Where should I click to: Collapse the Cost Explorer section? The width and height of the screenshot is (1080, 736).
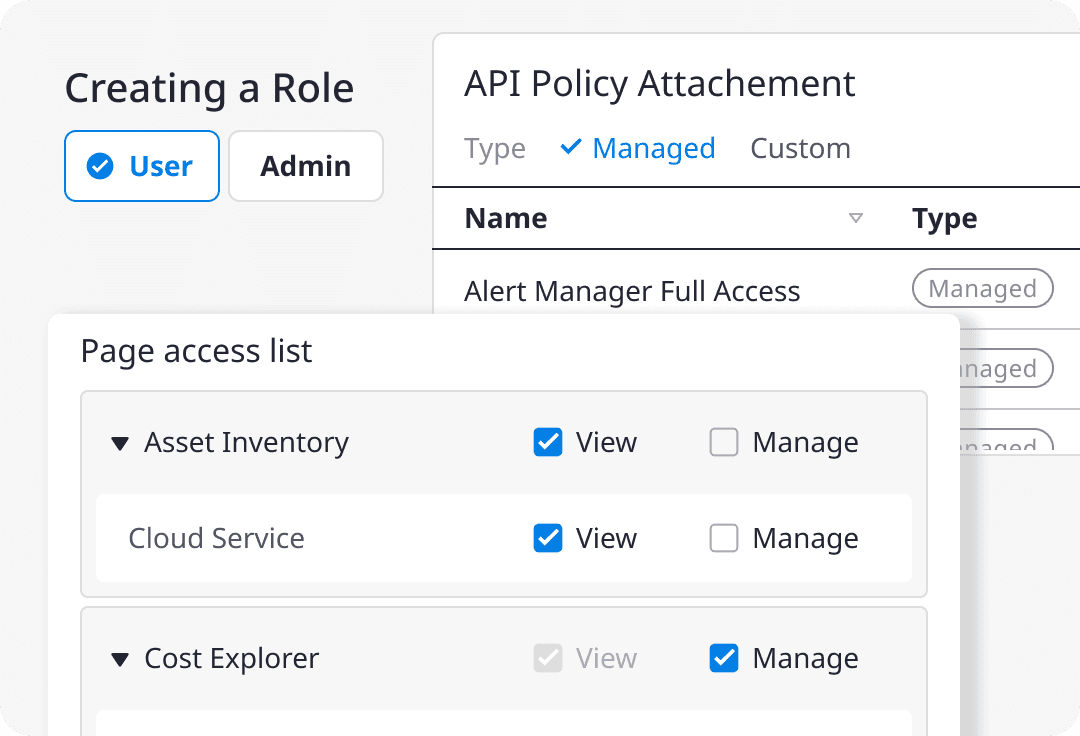coord(120,659)
